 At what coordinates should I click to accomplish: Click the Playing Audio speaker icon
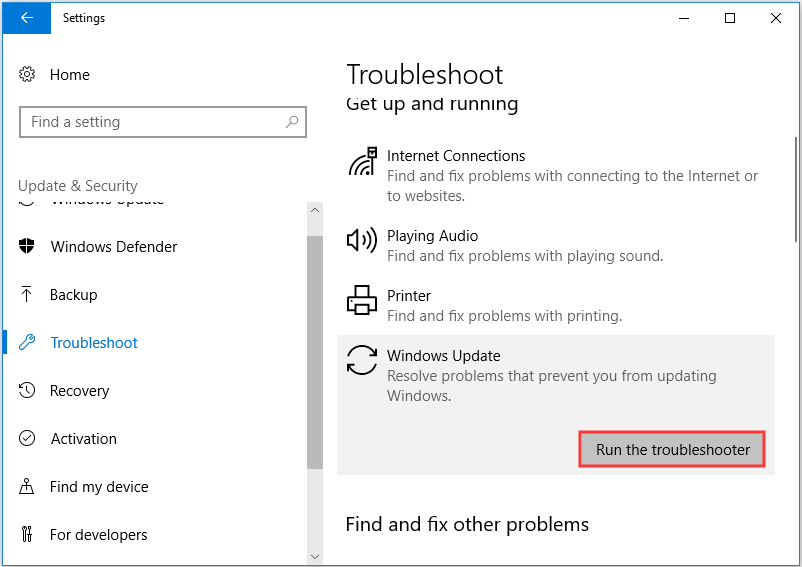pyautogui.click(x=361, y=240)
